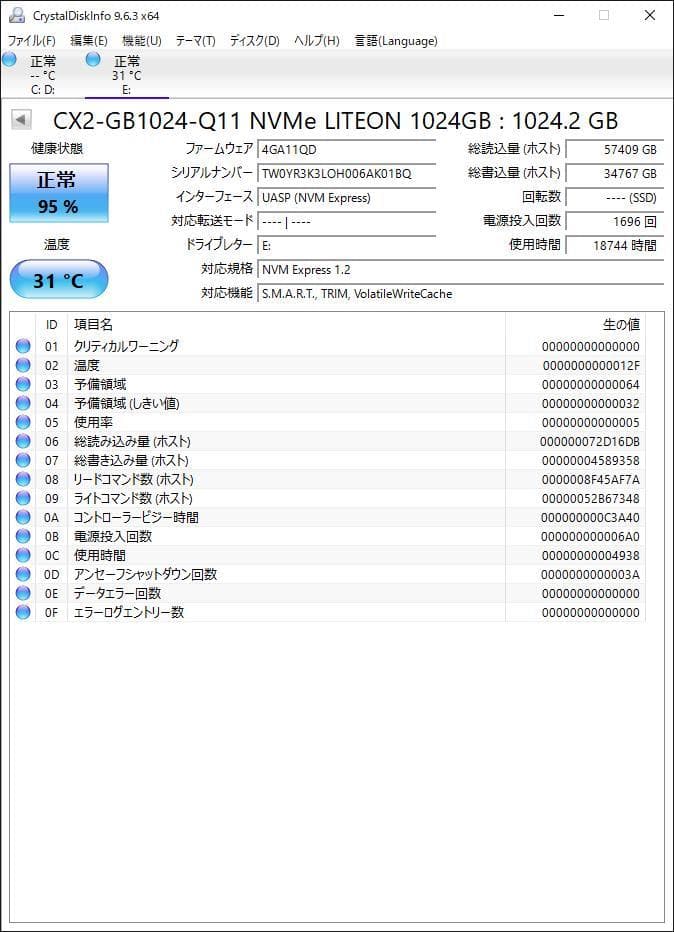
Task: Open the 機能(U) menu
Action: click(141, 40)
